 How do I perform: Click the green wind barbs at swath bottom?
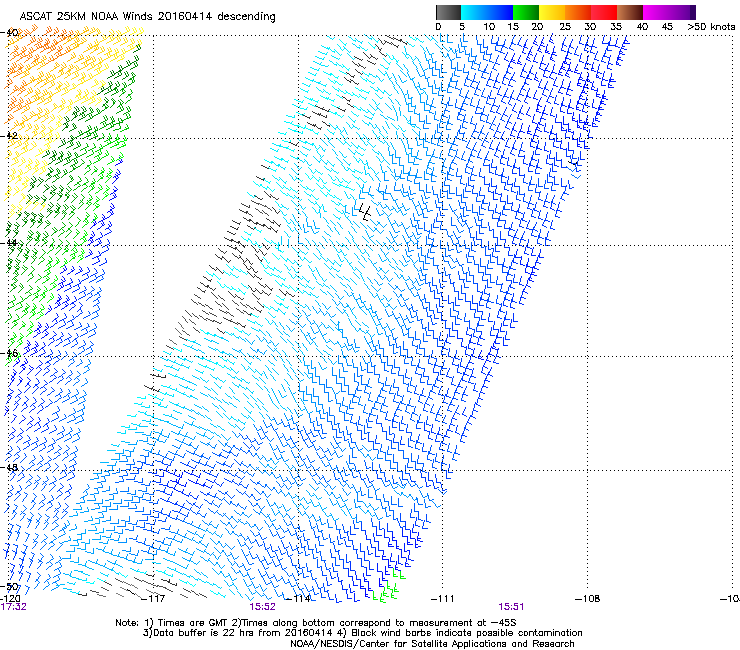click(389, 587)
